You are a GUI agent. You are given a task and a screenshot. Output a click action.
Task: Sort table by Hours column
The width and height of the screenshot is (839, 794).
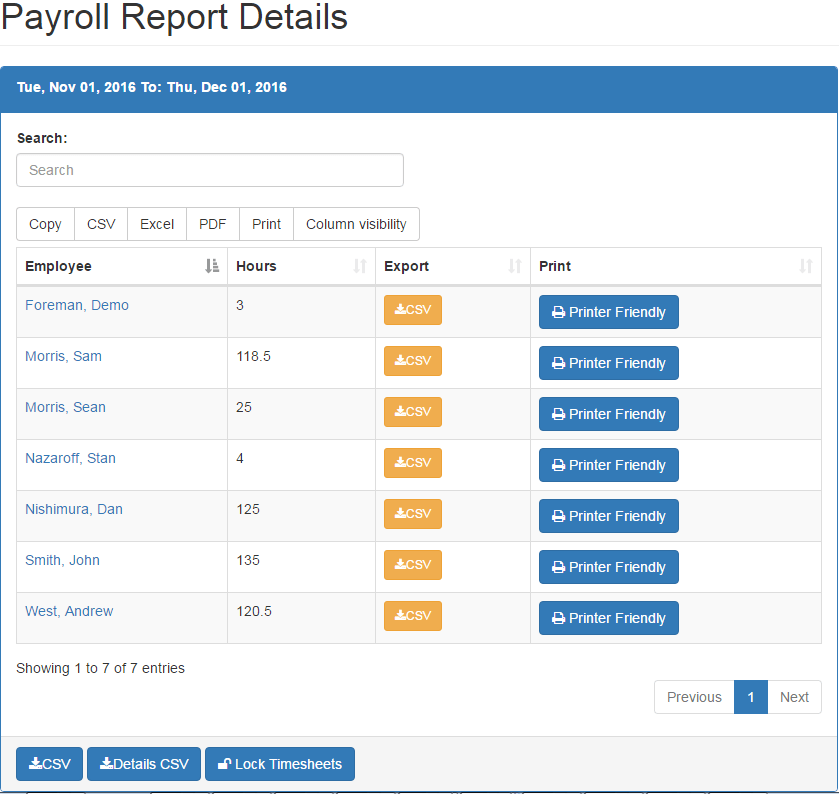point(301,266)
